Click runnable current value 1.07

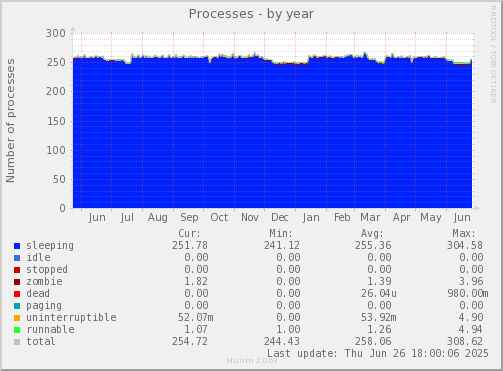tap(196, 330)
